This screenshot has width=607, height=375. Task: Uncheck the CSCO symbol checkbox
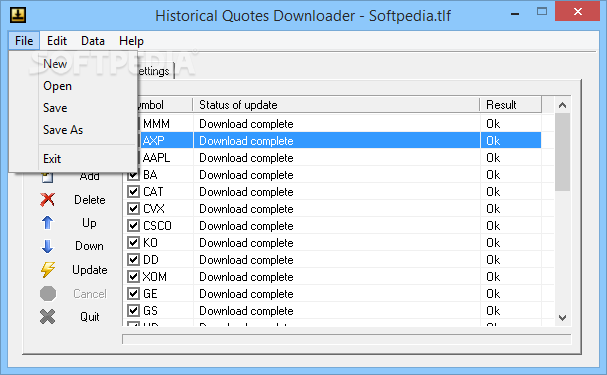tap(134, 226)
